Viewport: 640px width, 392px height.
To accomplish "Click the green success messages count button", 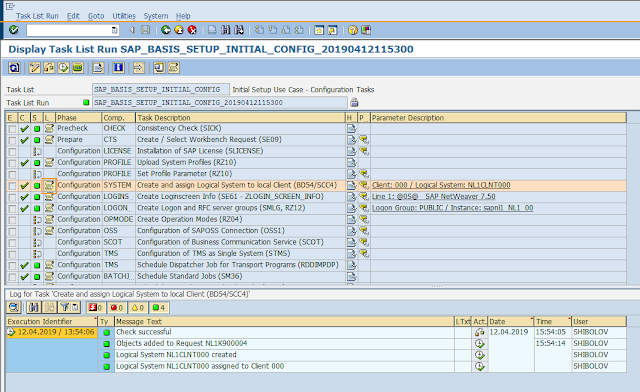I will point(158,307).
